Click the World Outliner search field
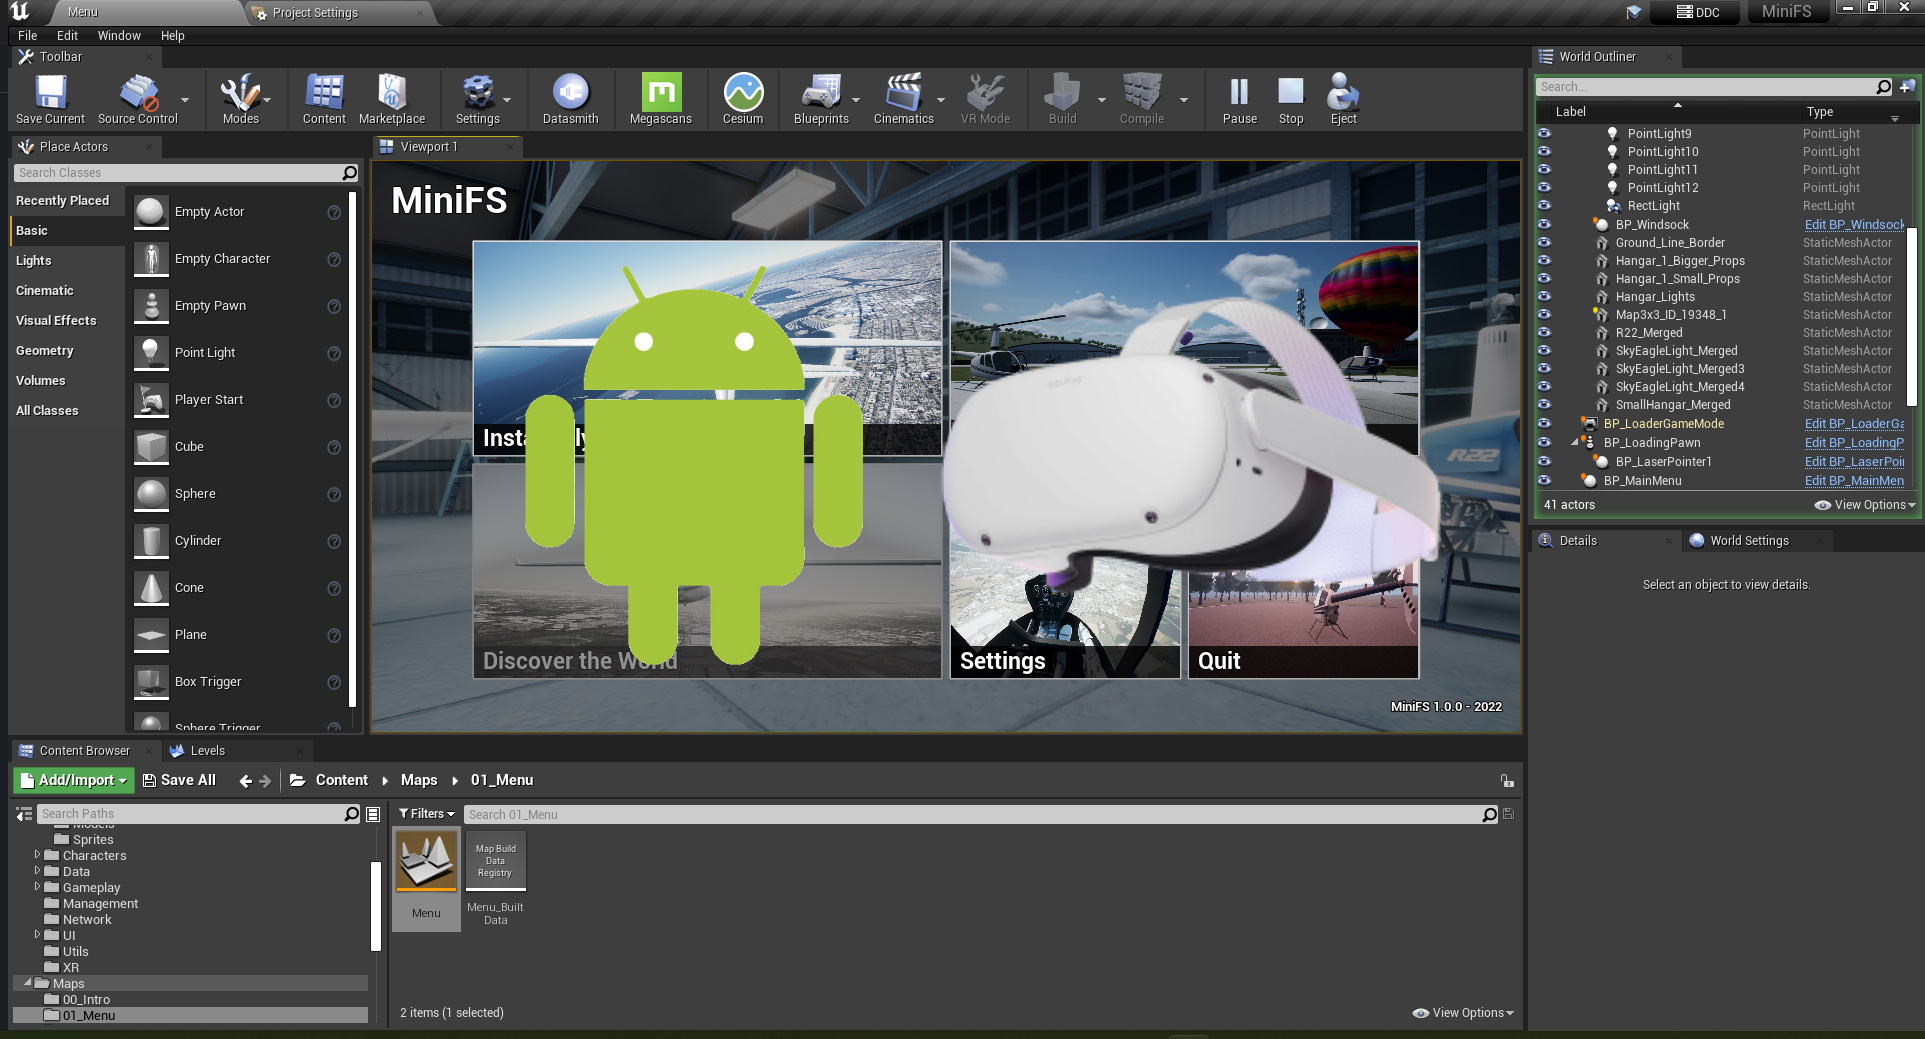This screenshot has width=1925, height=1039. point(1714,87)
